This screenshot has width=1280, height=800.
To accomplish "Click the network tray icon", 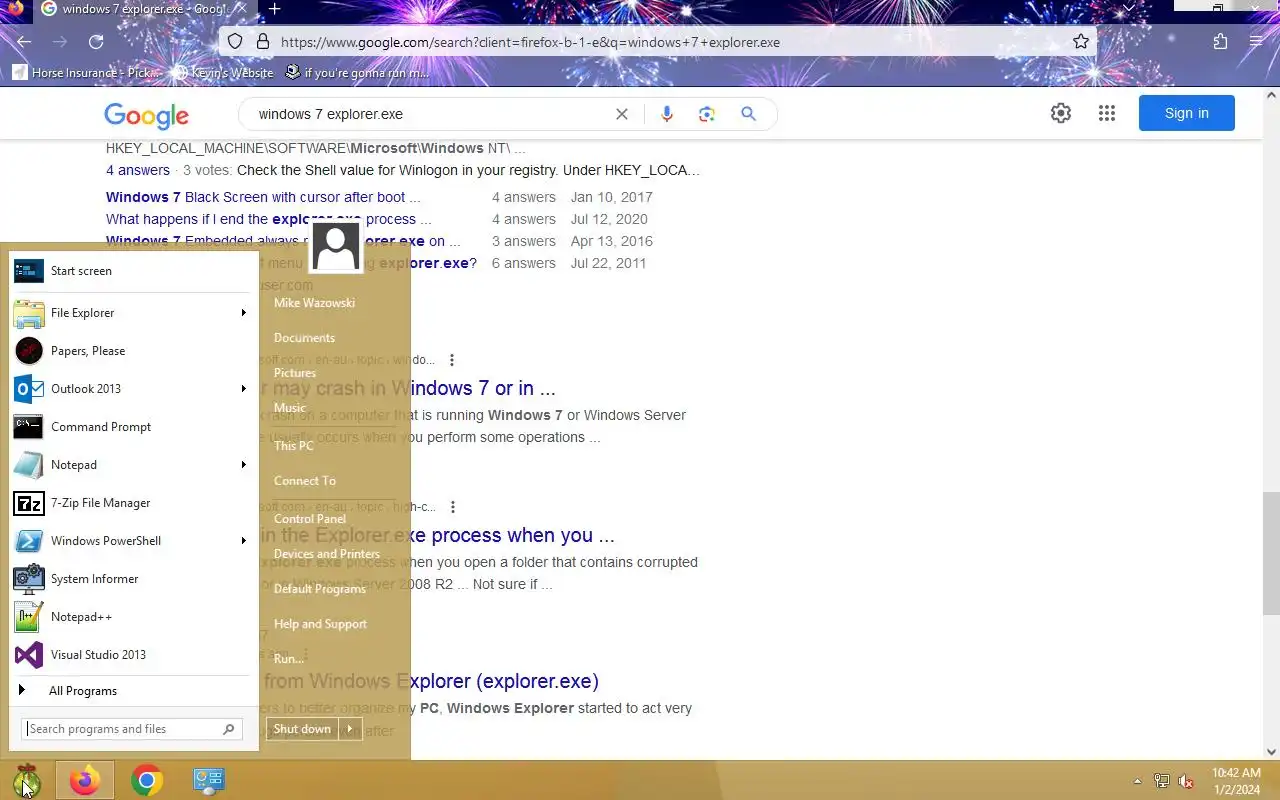I will click(x=1162, y=781).
